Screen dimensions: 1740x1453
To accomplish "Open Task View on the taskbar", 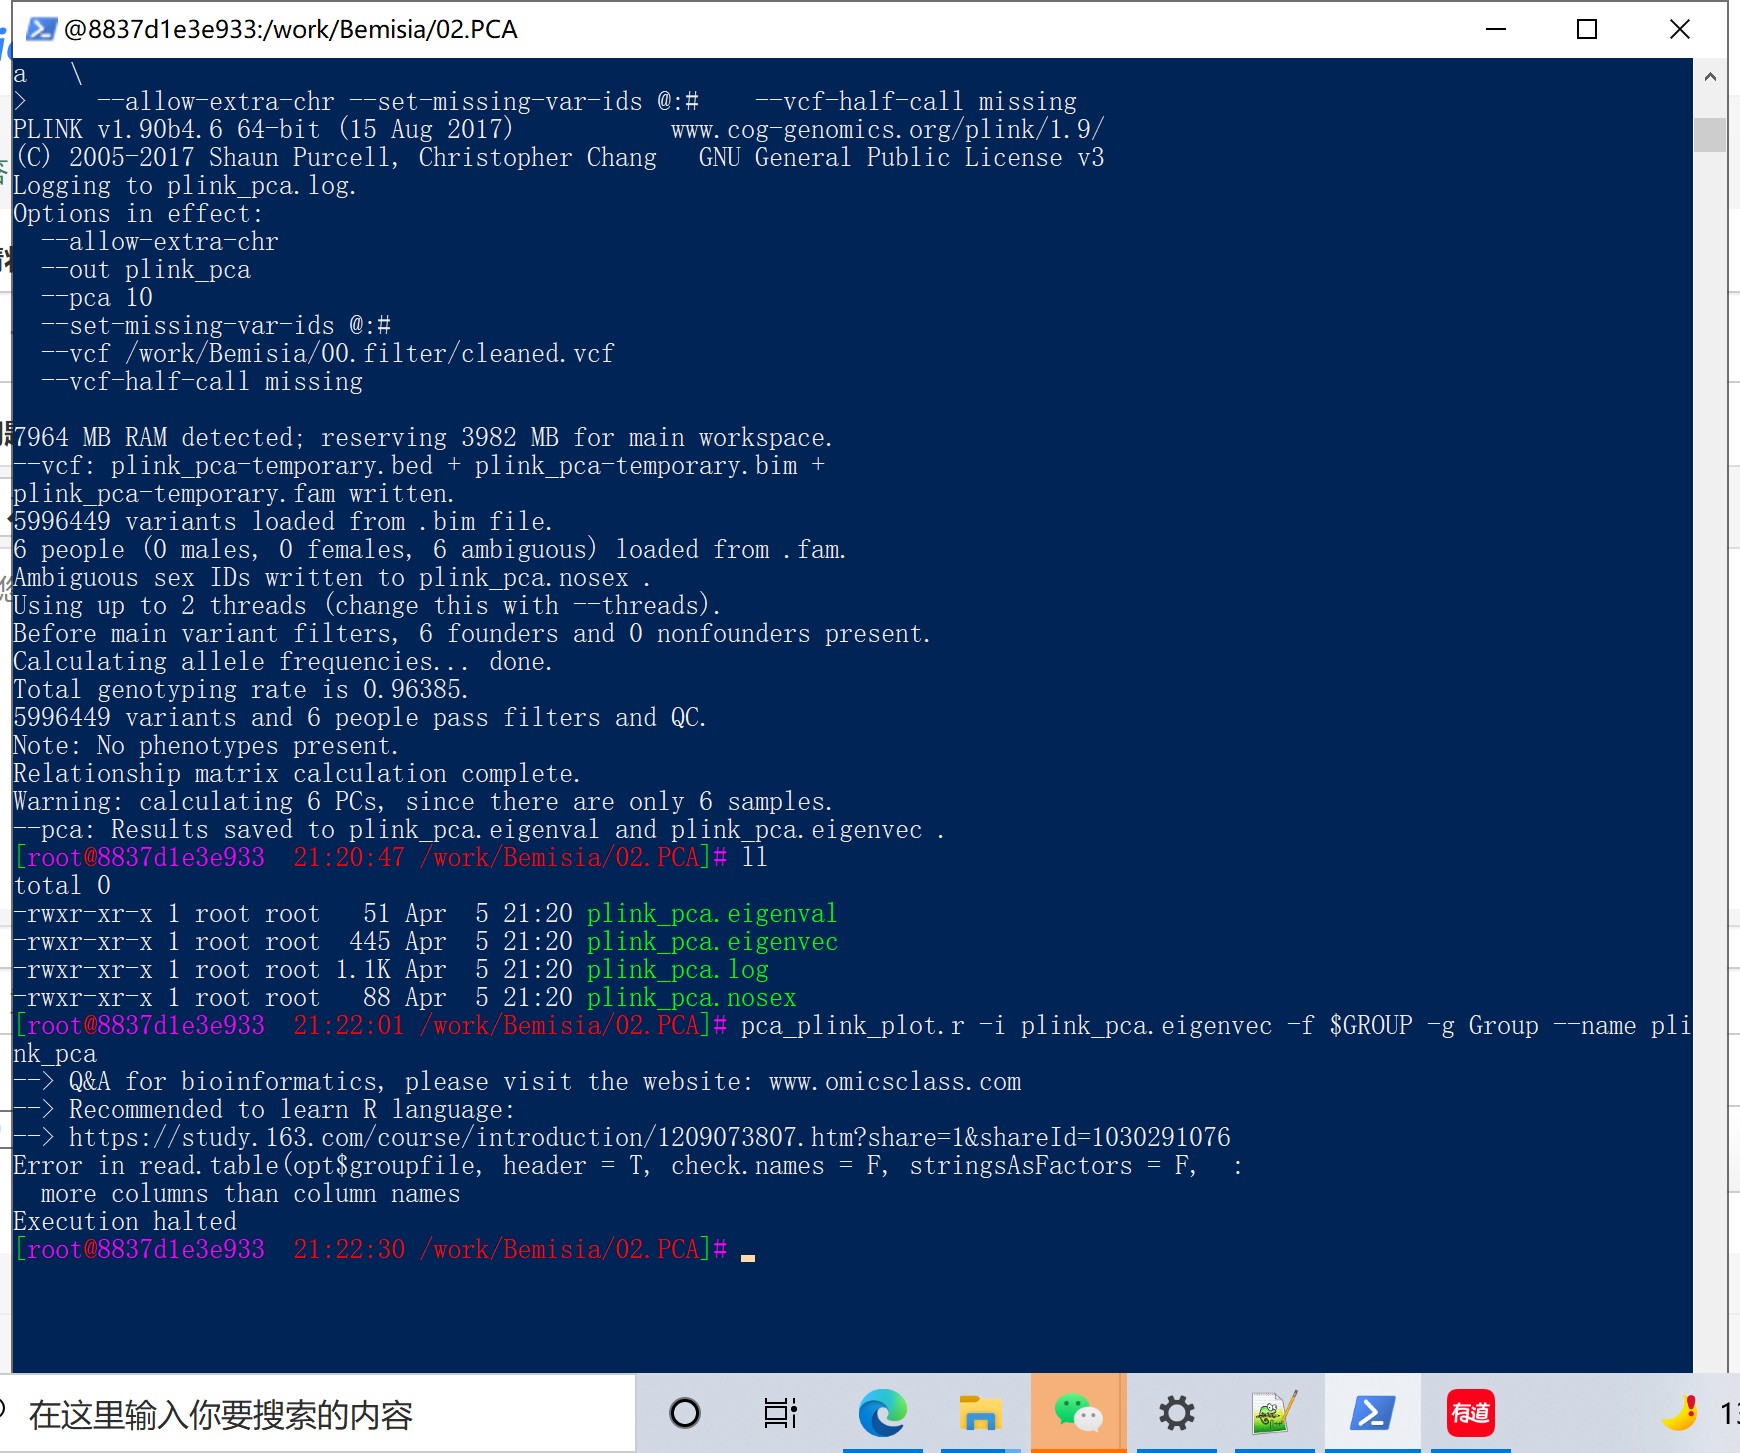I will tap(780, 1413).
